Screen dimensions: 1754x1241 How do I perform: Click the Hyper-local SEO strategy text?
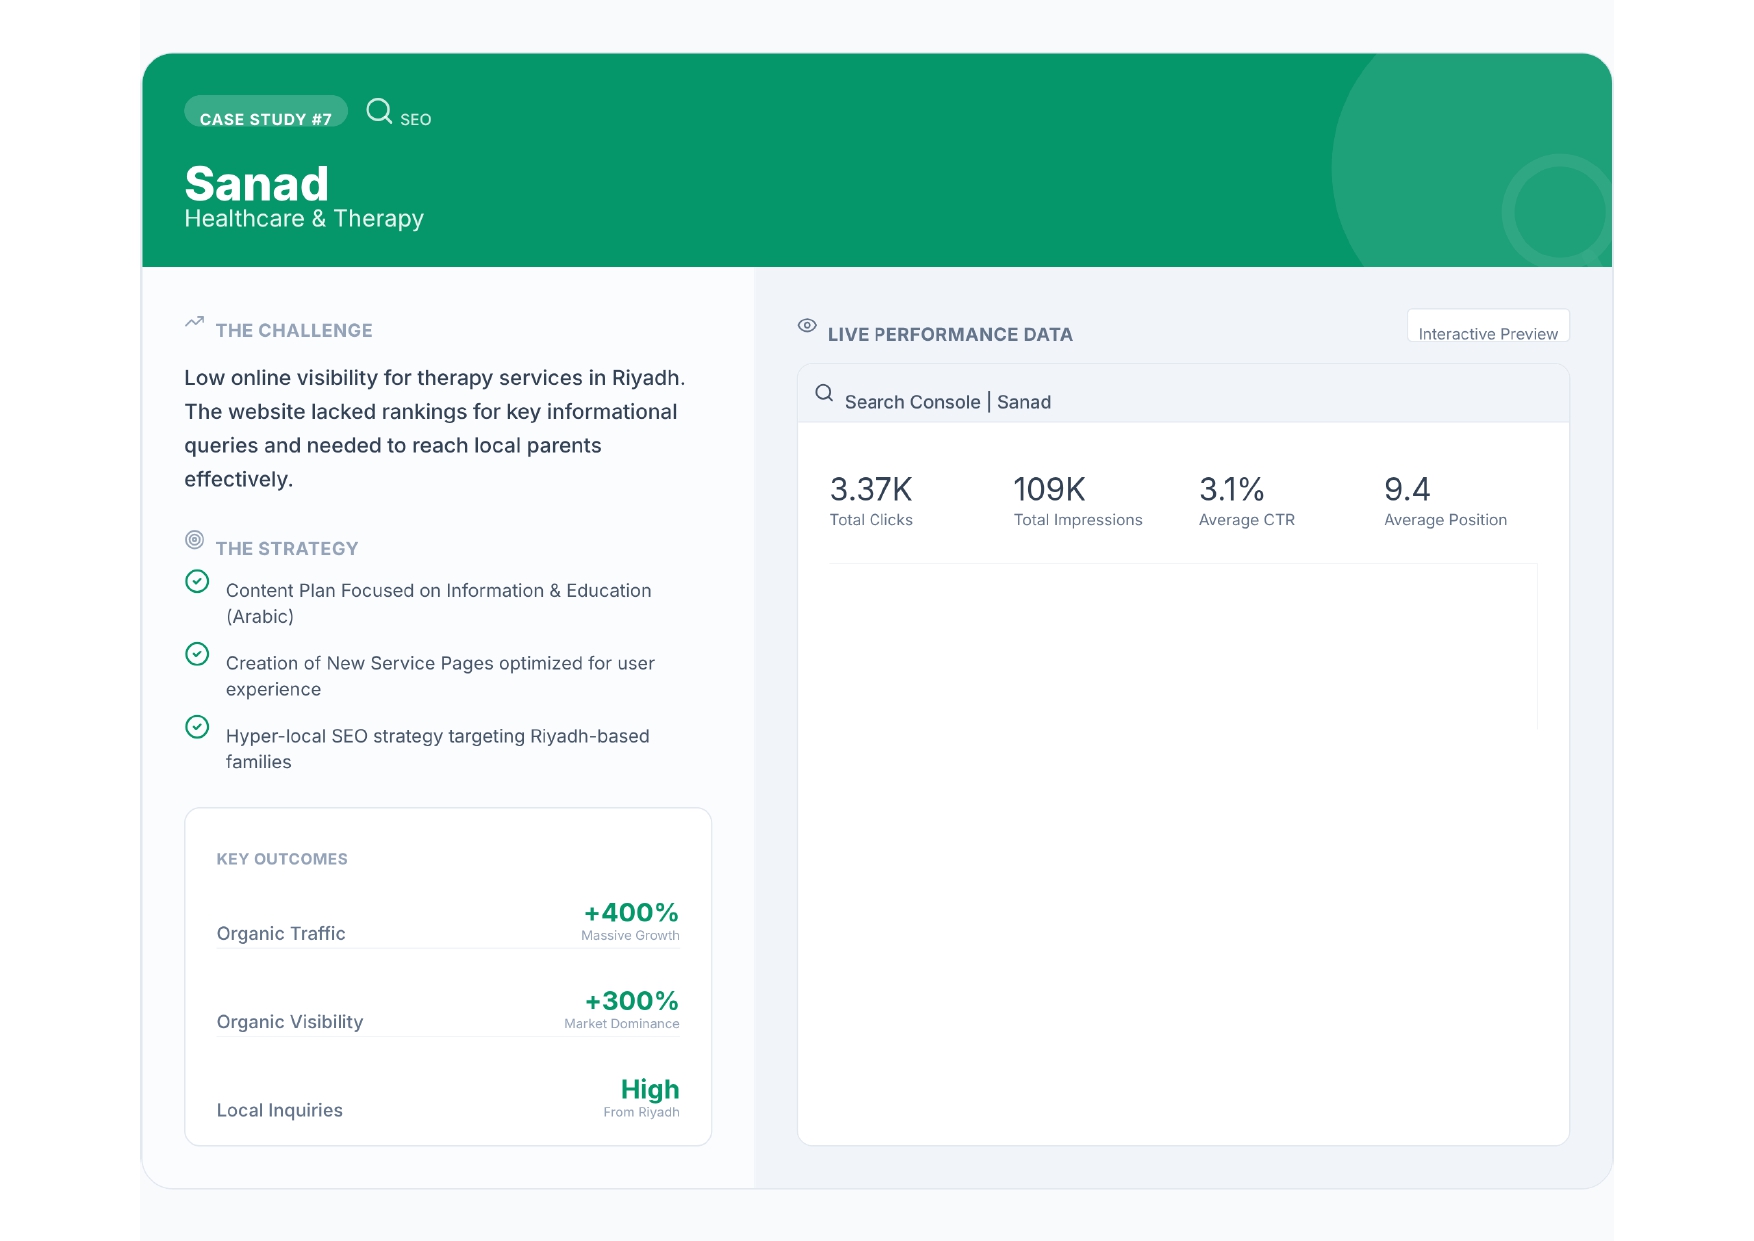[x=438, y=749]
